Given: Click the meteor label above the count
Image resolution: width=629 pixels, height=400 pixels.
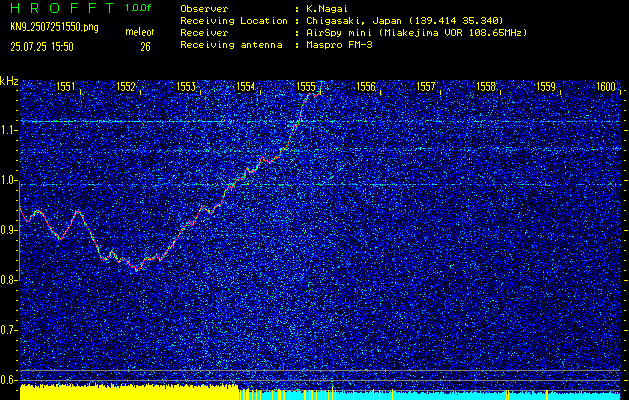Looking at the screenshot, I should [140, 32].
